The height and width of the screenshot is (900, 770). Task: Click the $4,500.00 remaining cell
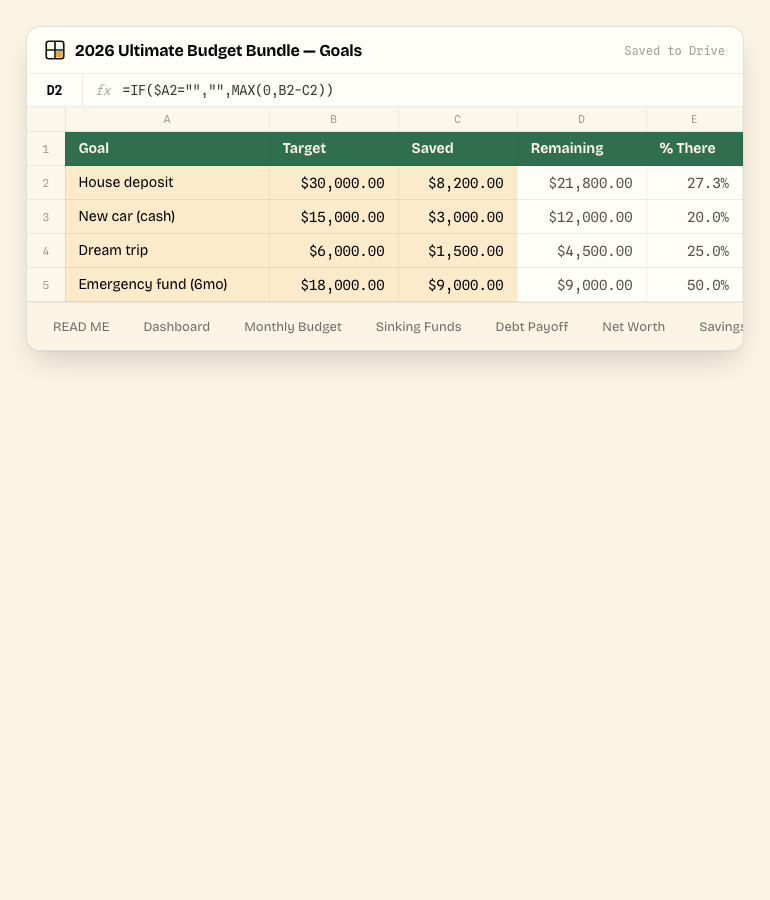[581, 250]
